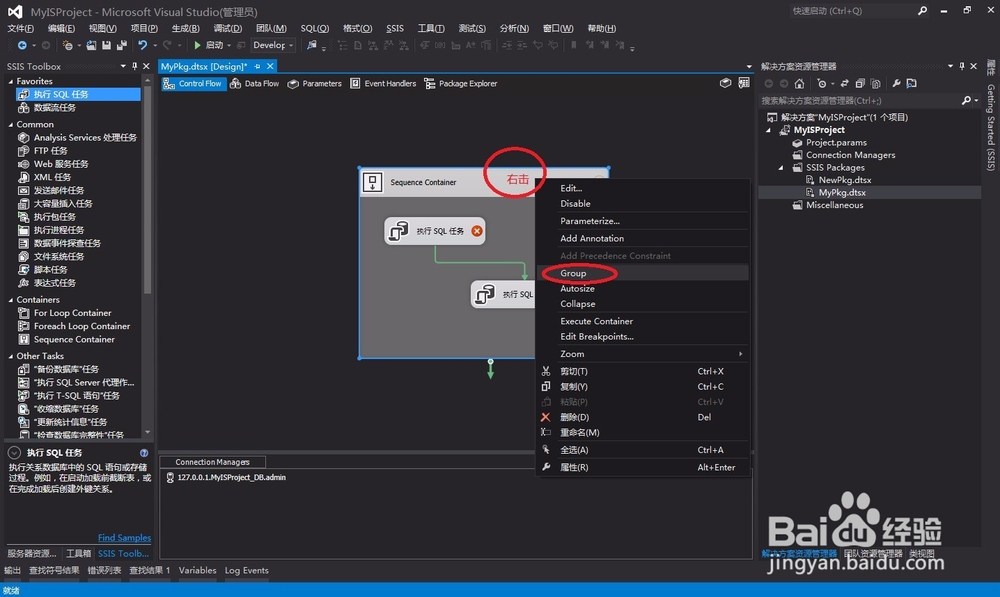Click the Properties wrench icon in Solution Explorer
Screen dimensions: 1000x597
(896, 84)
